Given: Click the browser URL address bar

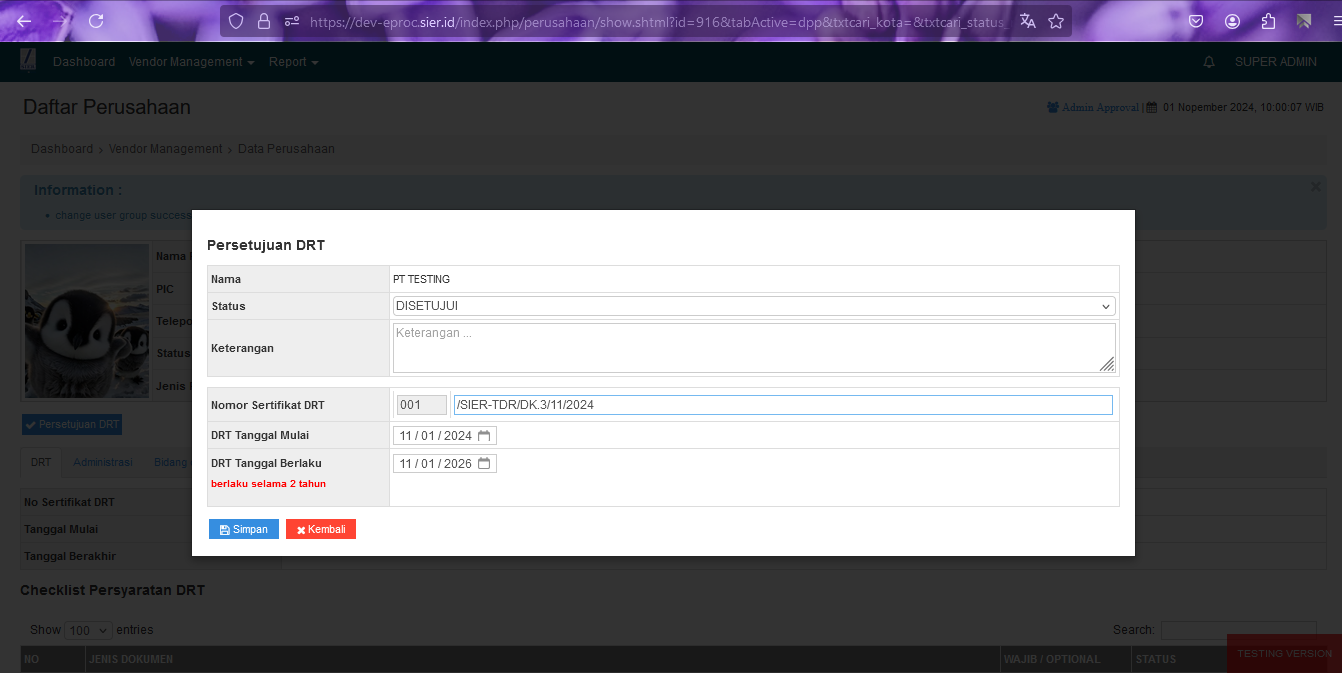Looking at the screenshot, I should [x=655, y=21].
